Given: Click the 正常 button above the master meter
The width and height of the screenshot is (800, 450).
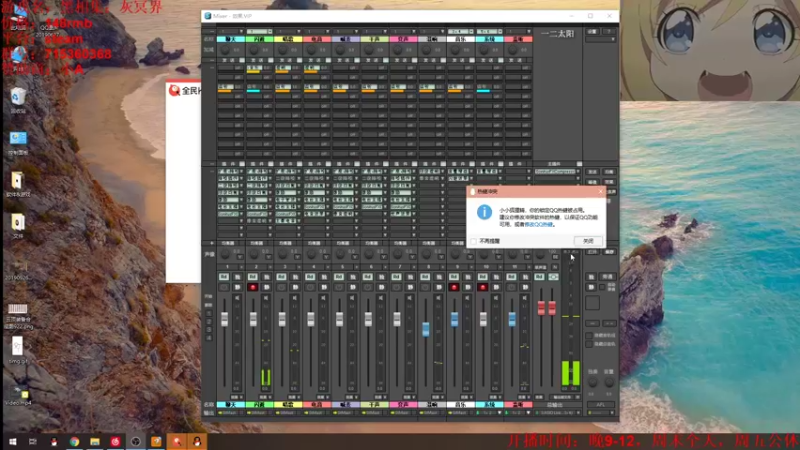Looking at the screenshot, I should [592, 252].
